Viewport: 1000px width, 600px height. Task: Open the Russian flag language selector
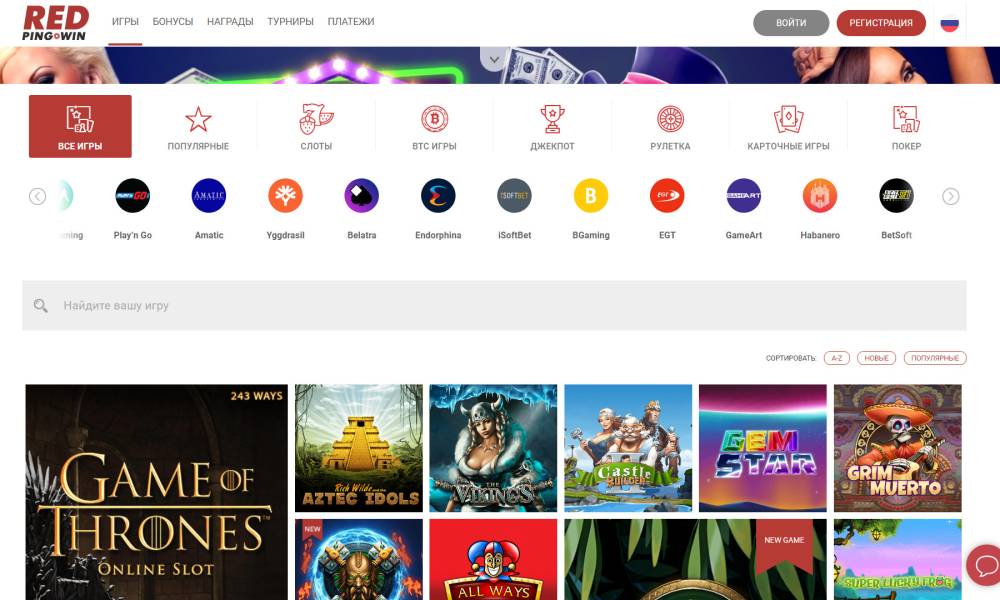tap(950, 24)
